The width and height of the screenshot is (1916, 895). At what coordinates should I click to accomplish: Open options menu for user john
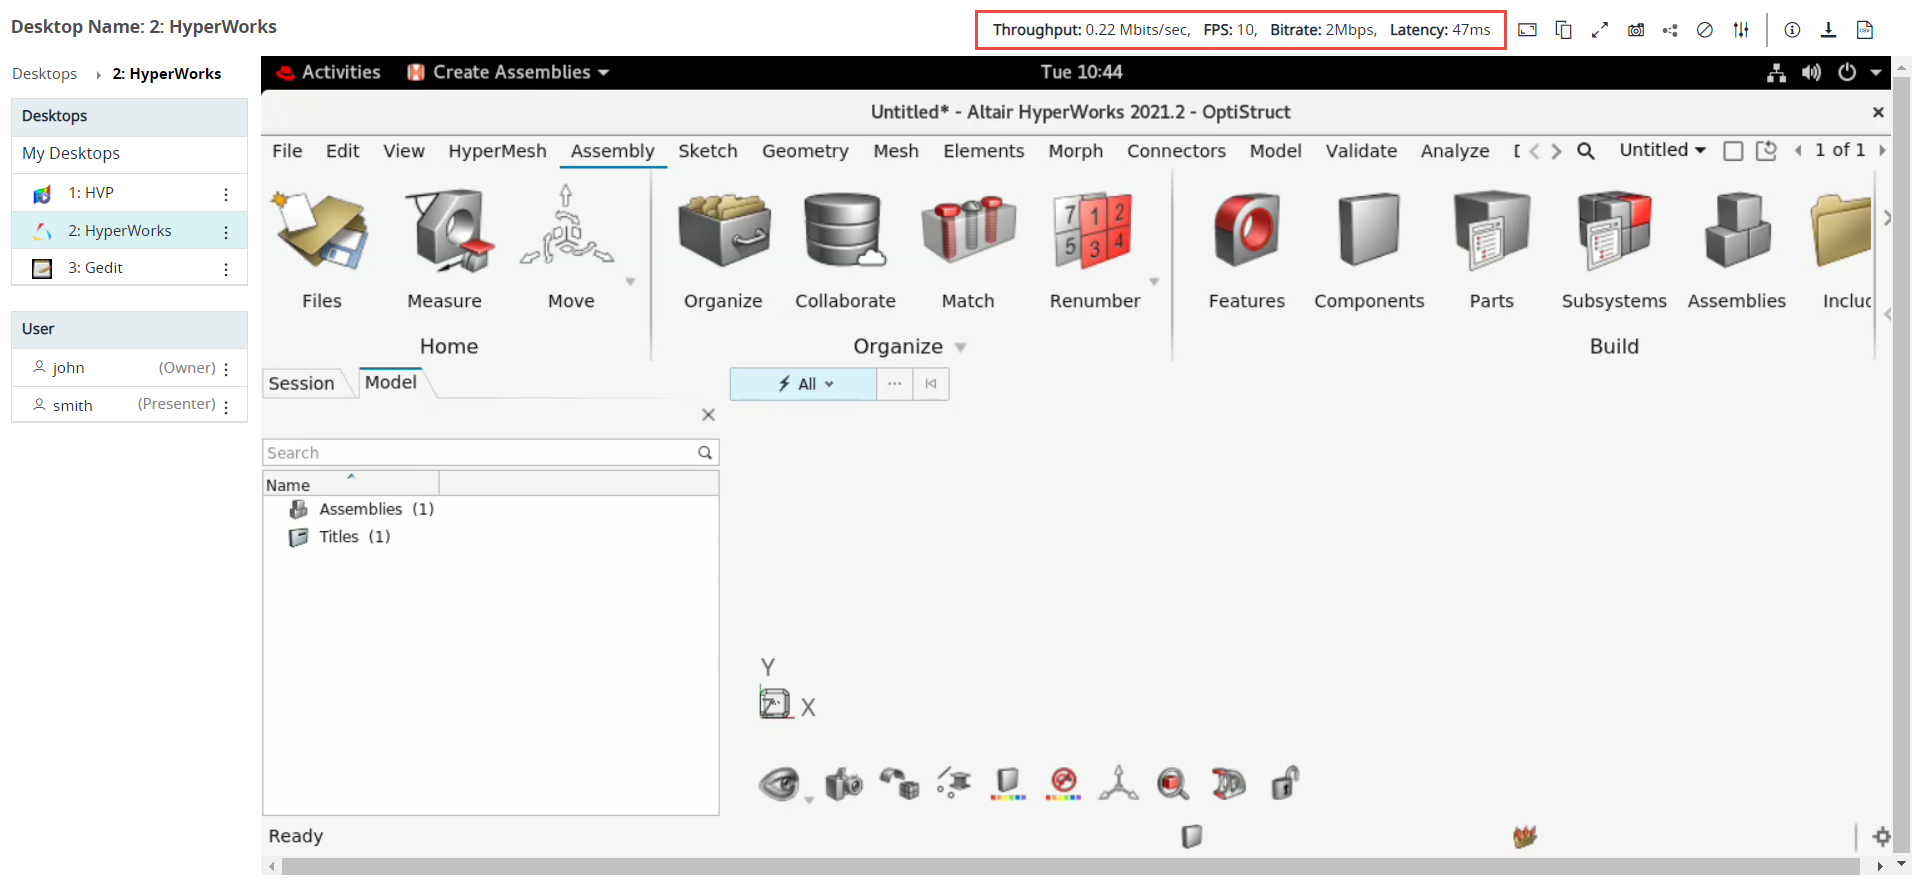point(226,369)
